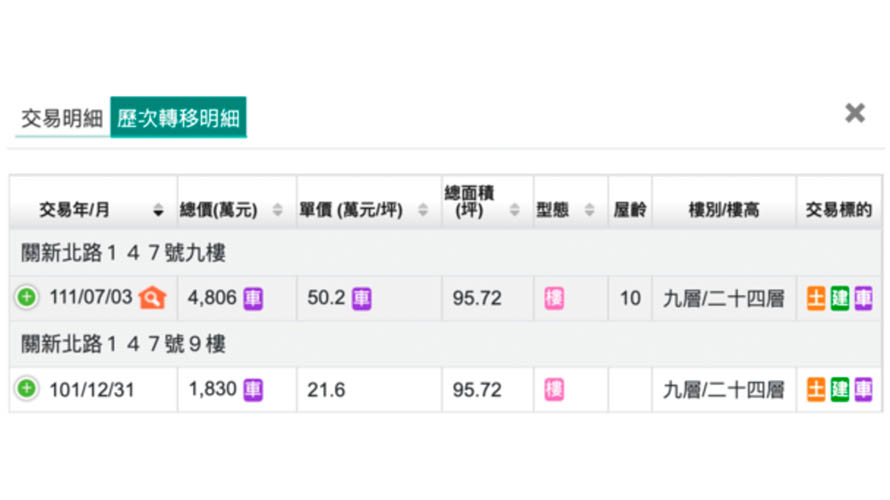Expand the 101/12/31 transaction row
The width and height of the screenshot is (890, 500).
tap(27, 389)
